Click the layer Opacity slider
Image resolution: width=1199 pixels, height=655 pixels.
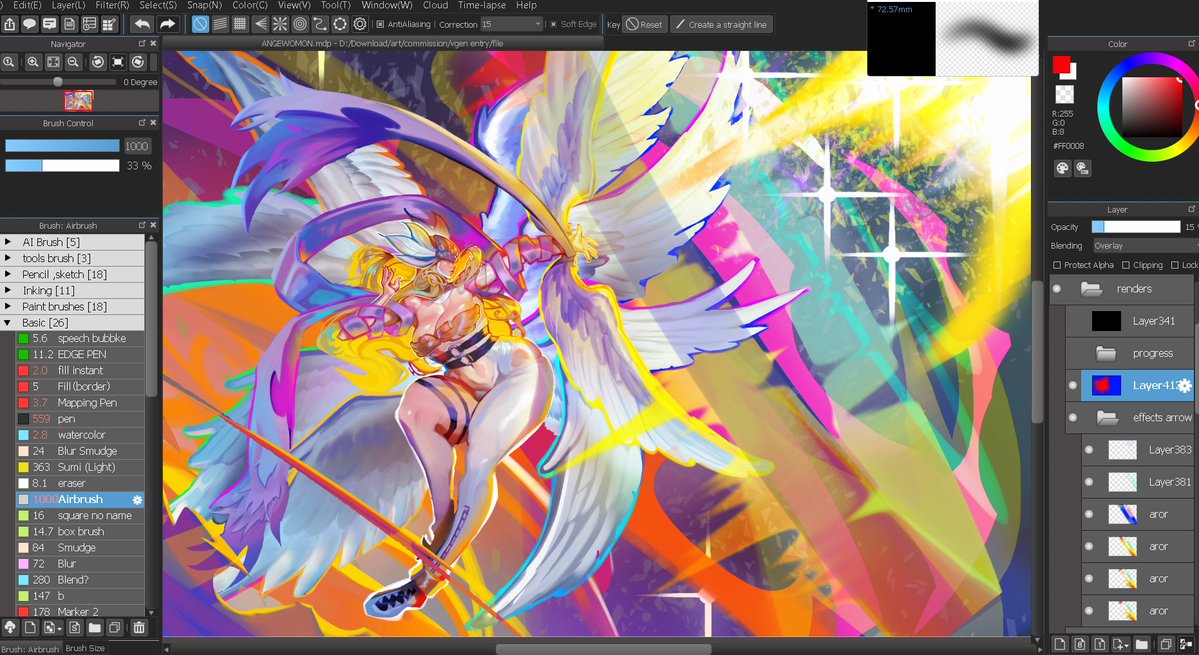(x=1136, y=227)
